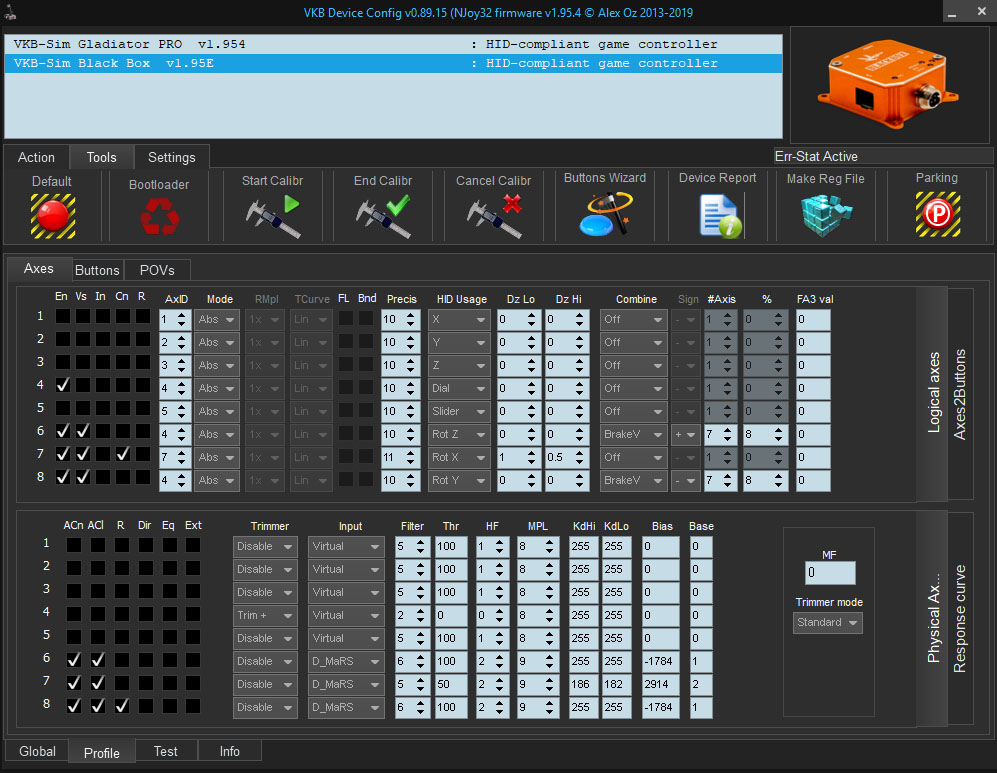Enable En checkbox for logical axis 1

(x=62, y=316)
